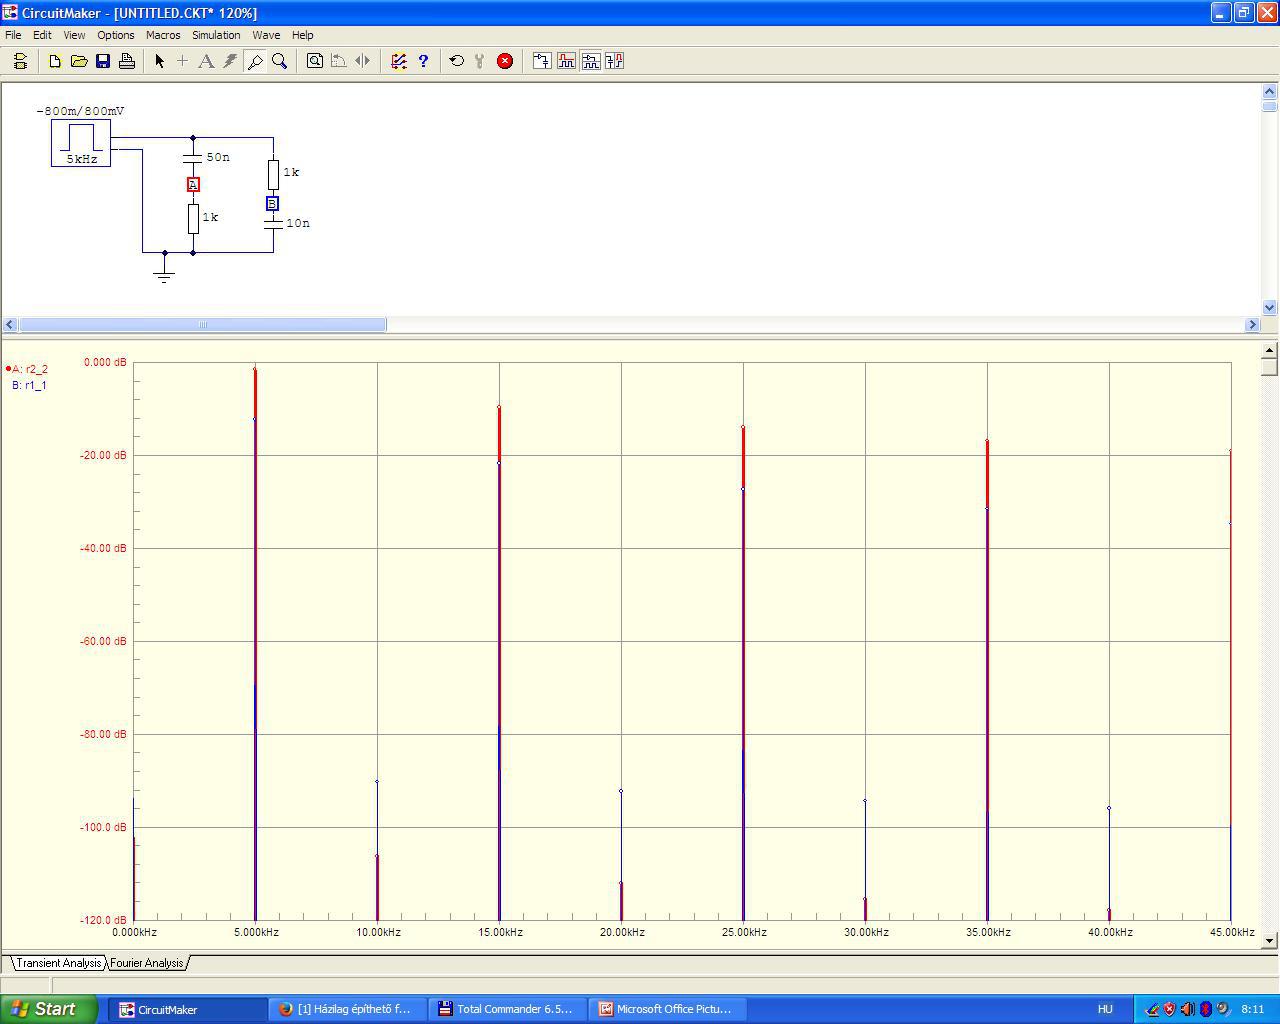Image resolution: width=1280 pixels, height=1024 pixels.
Task: Click schematic scroll left arrow
Action: [x=10, y=324]
